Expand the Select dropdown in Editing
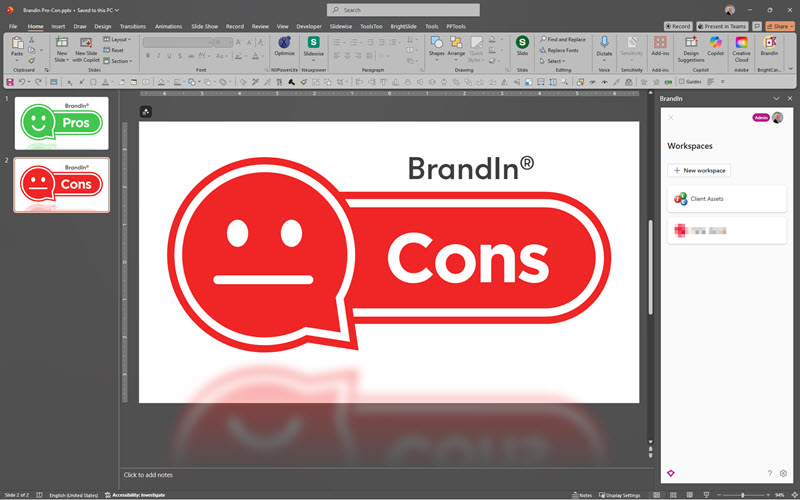This screenshot has height=500, width=800. 555,61
